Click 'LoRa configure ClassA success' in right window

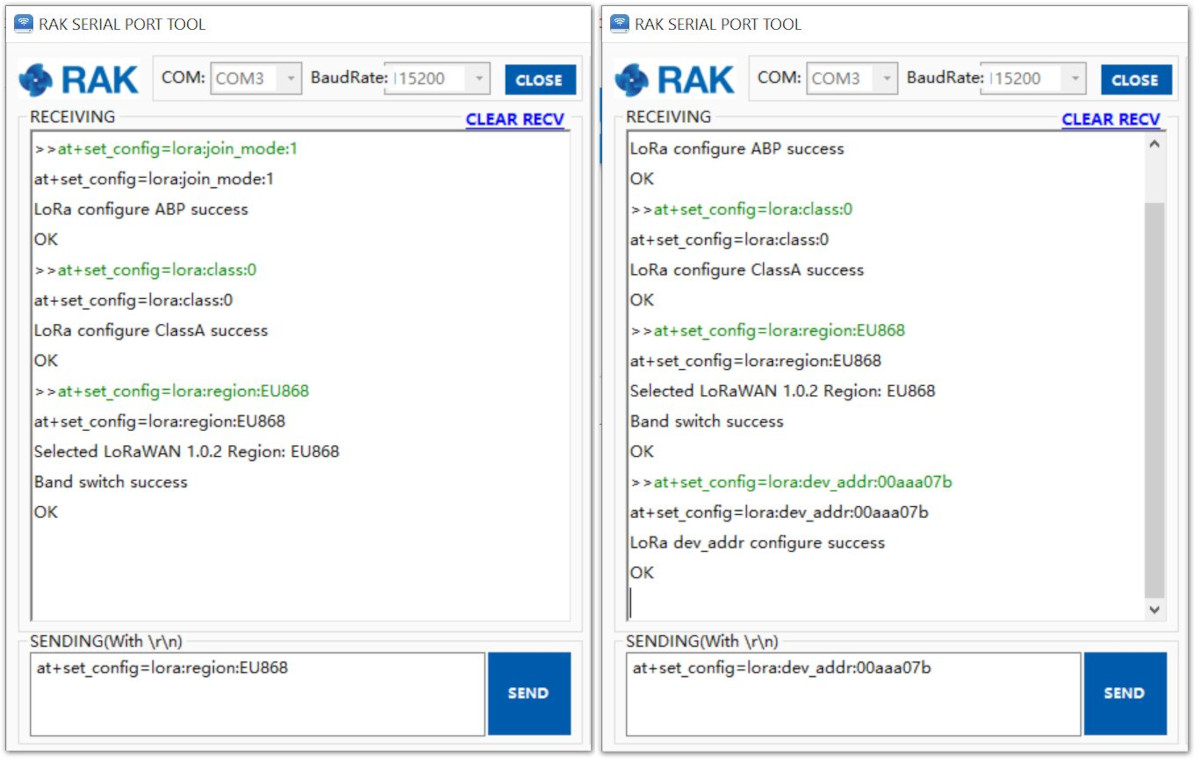(747, 270)
